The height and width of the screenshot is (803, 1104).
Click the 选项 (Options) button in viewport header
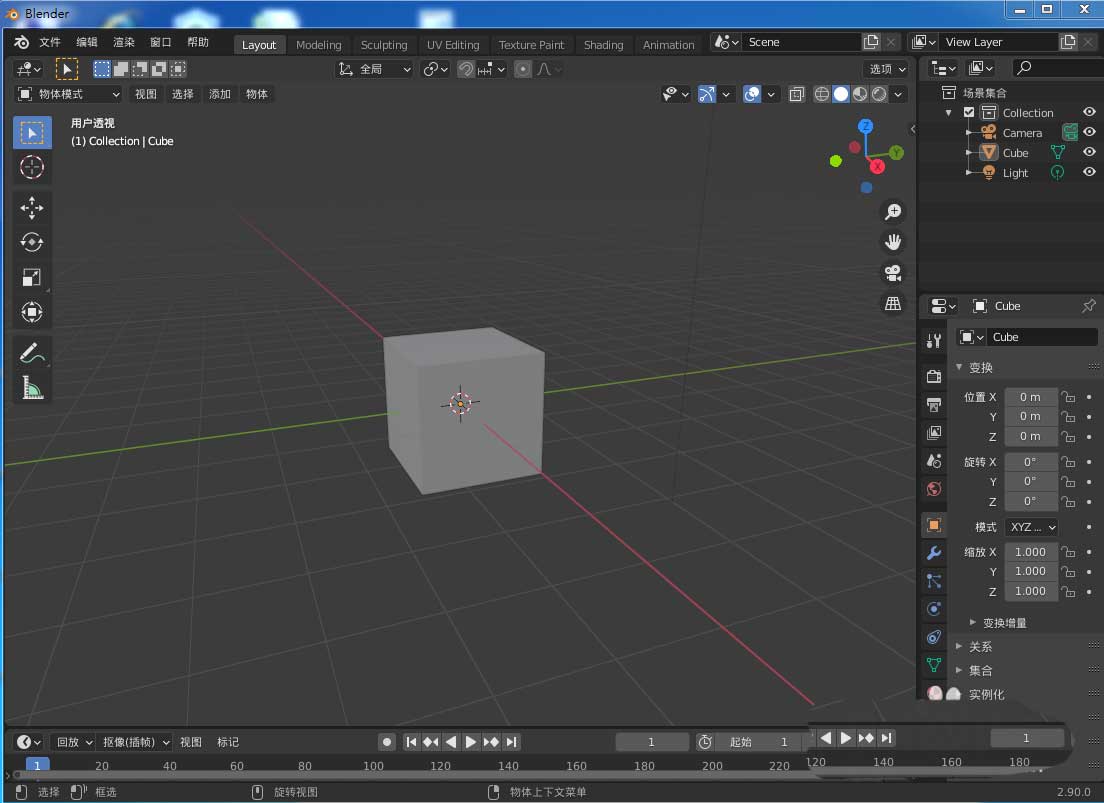click(886, 69)
